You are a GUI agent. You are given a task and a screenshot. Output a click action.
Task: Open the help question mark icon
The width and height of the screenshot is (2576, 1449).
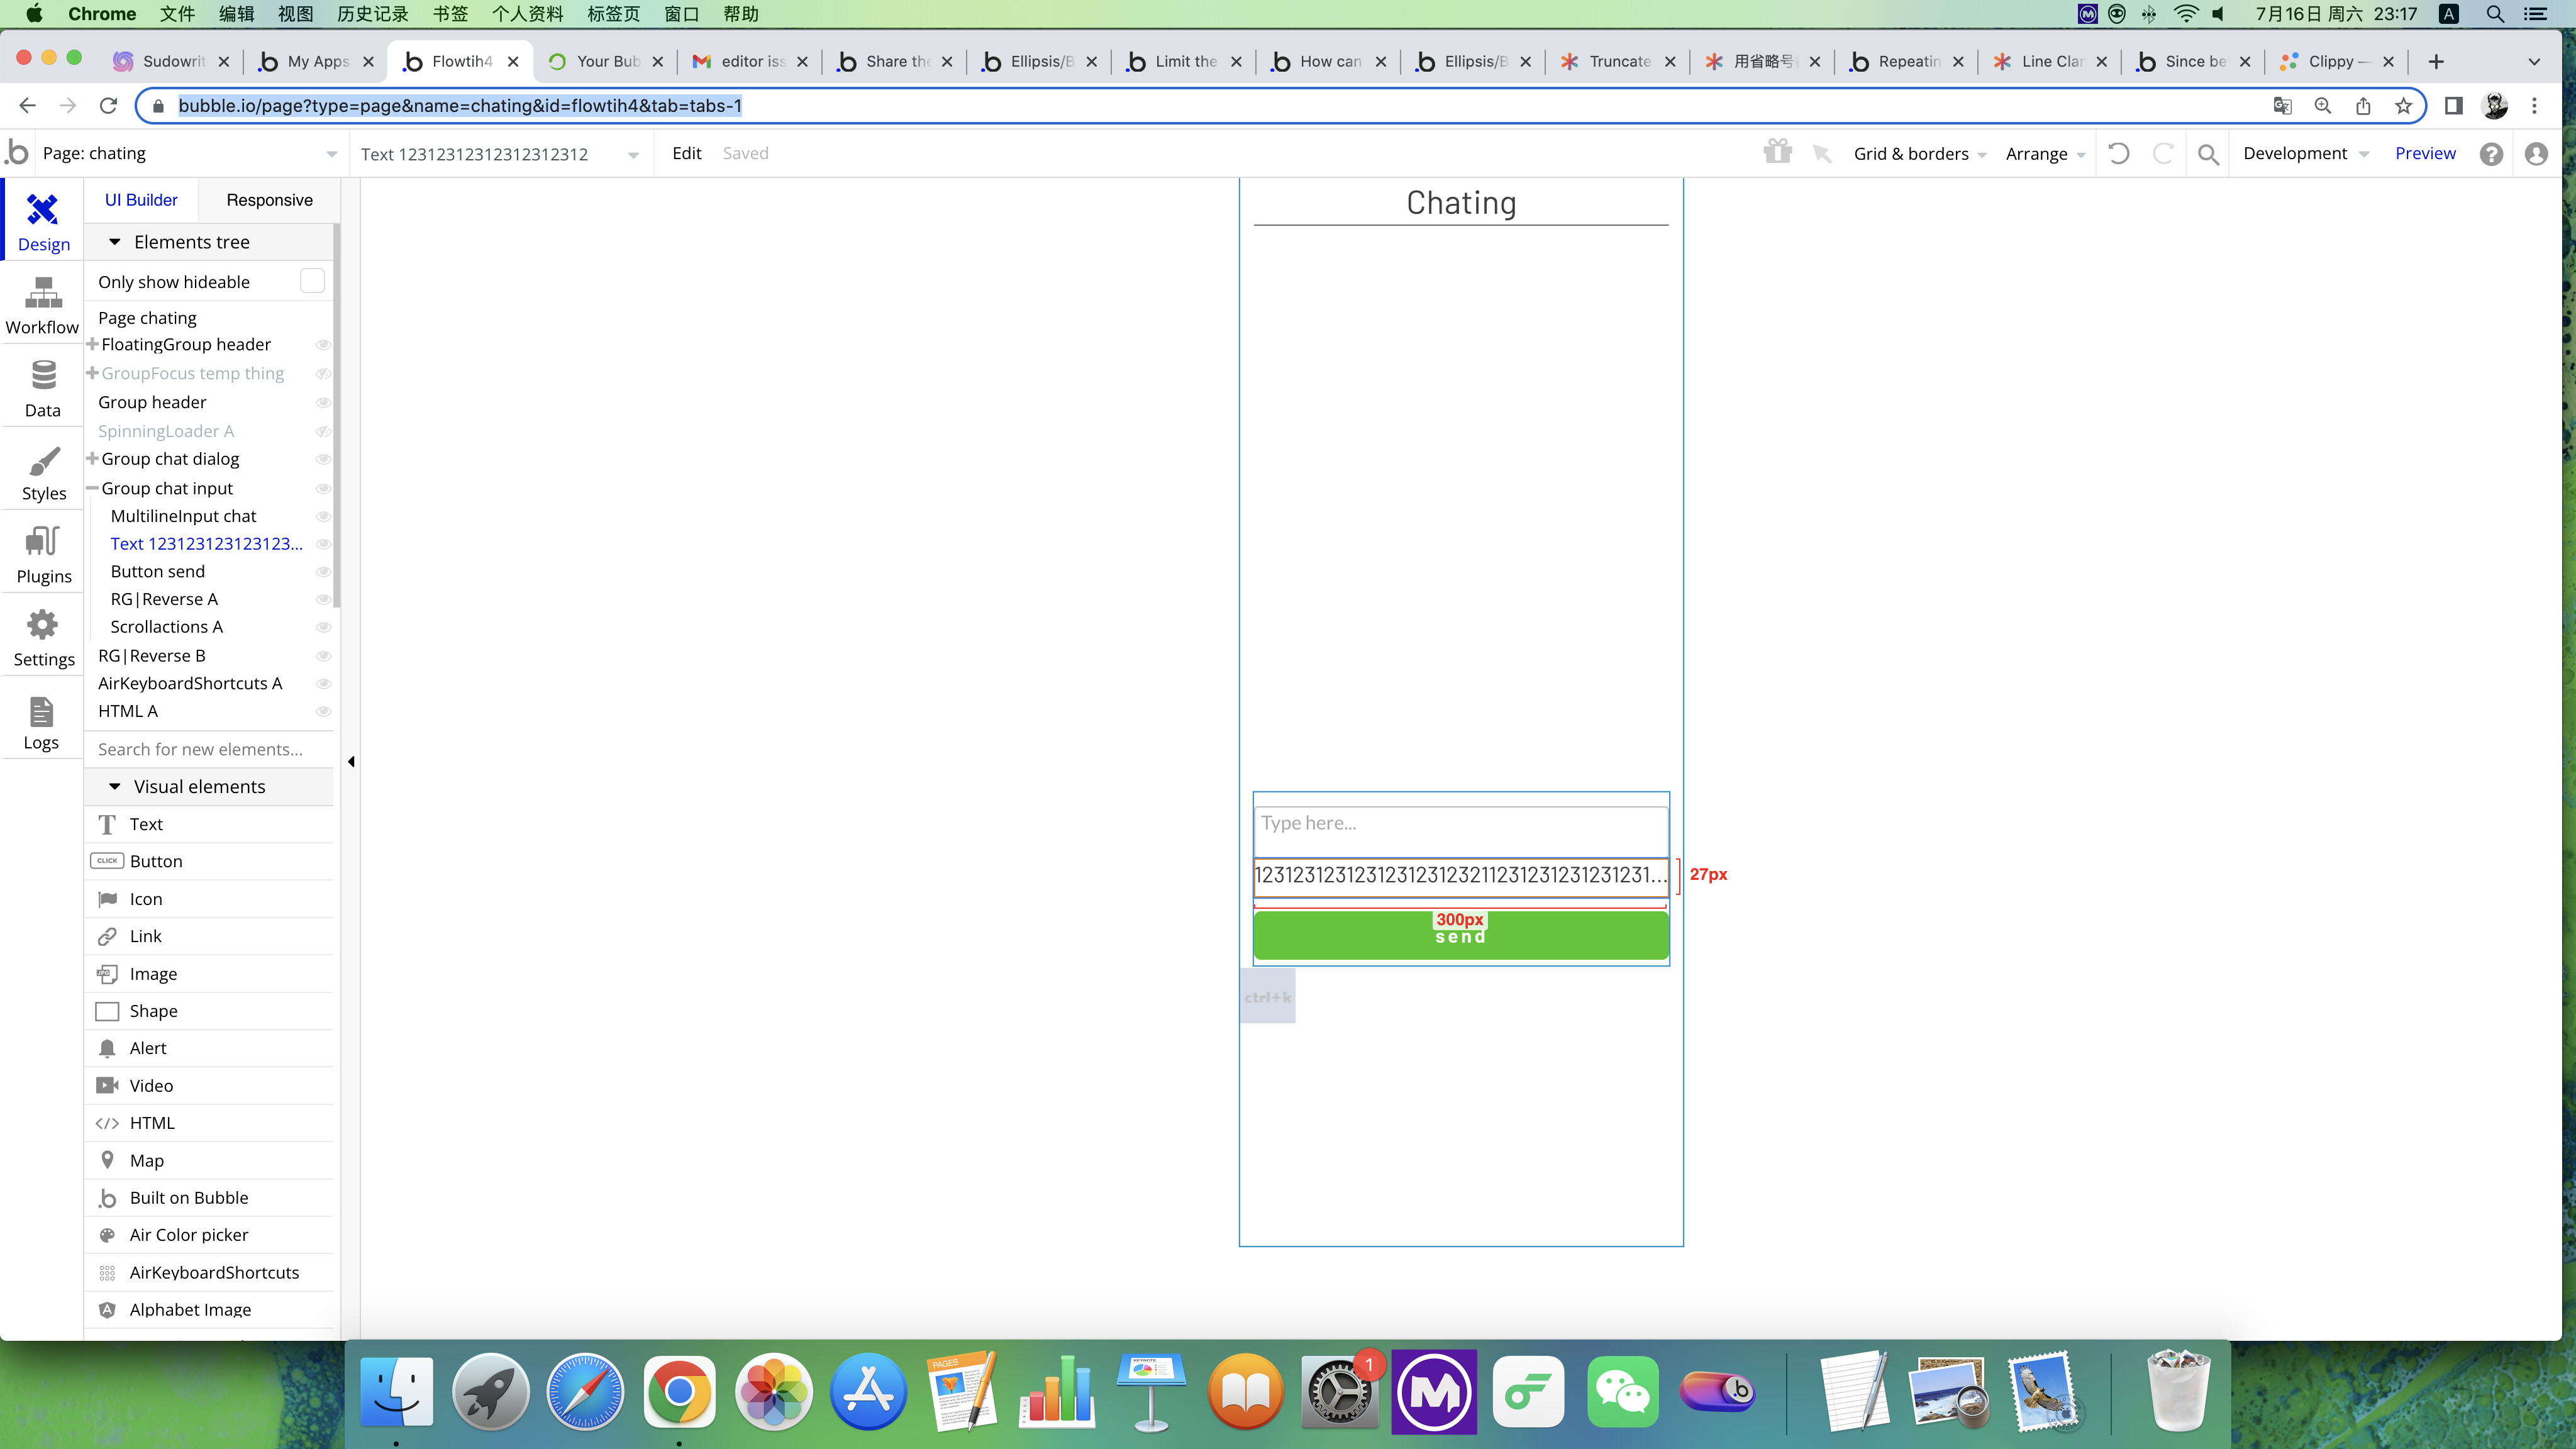(x=2491, y=154)
